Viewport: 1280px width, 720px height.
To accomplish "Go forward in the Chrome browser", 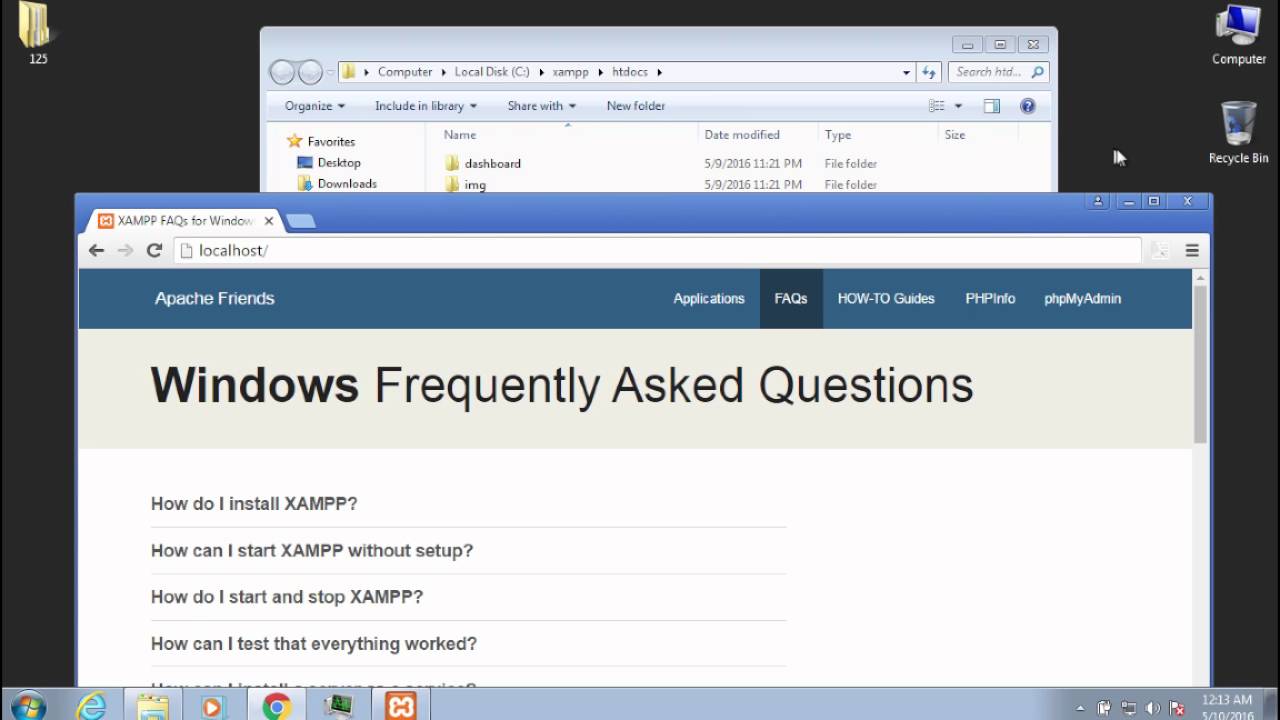I will coord(125,250).
